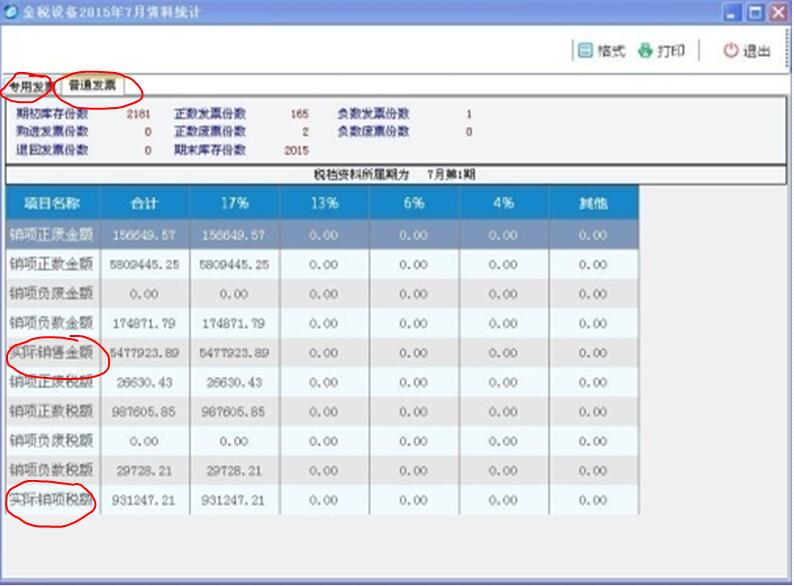This screenshot has height=586, width=794.
Task: Click the red 退出 power icon
Action: pos(731,51)
